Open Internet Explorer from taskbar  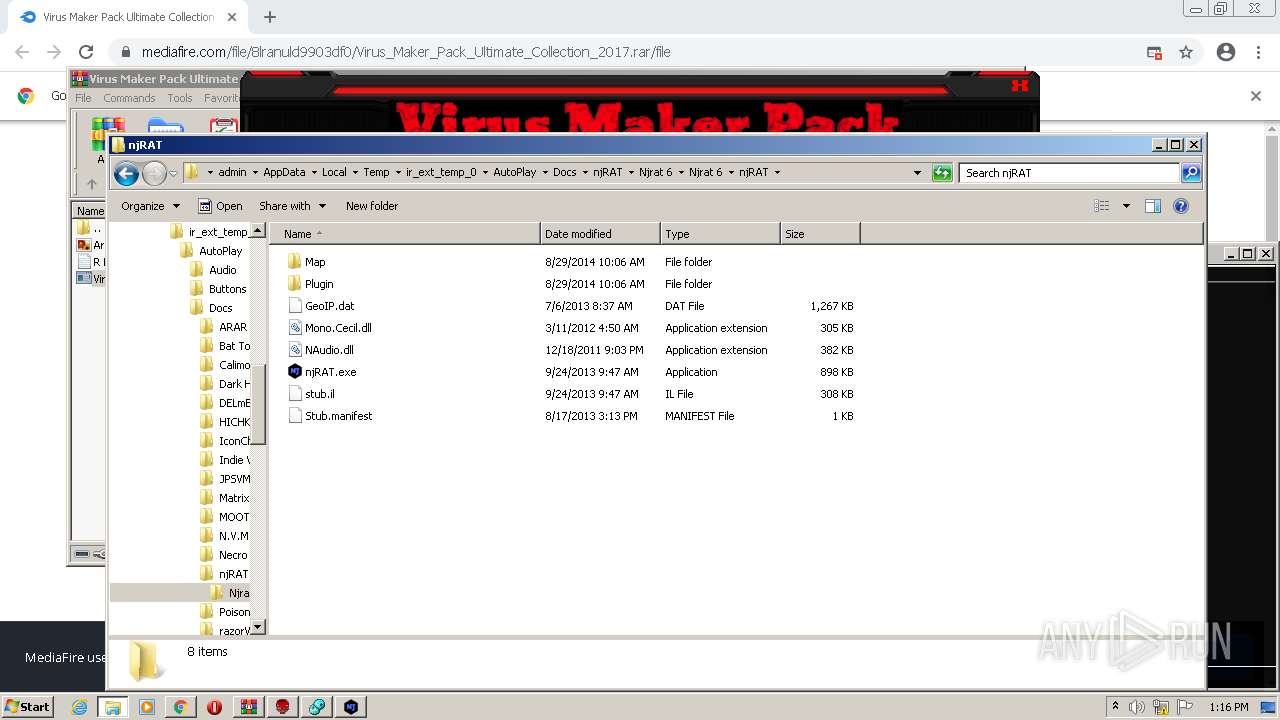coord(79,706)
